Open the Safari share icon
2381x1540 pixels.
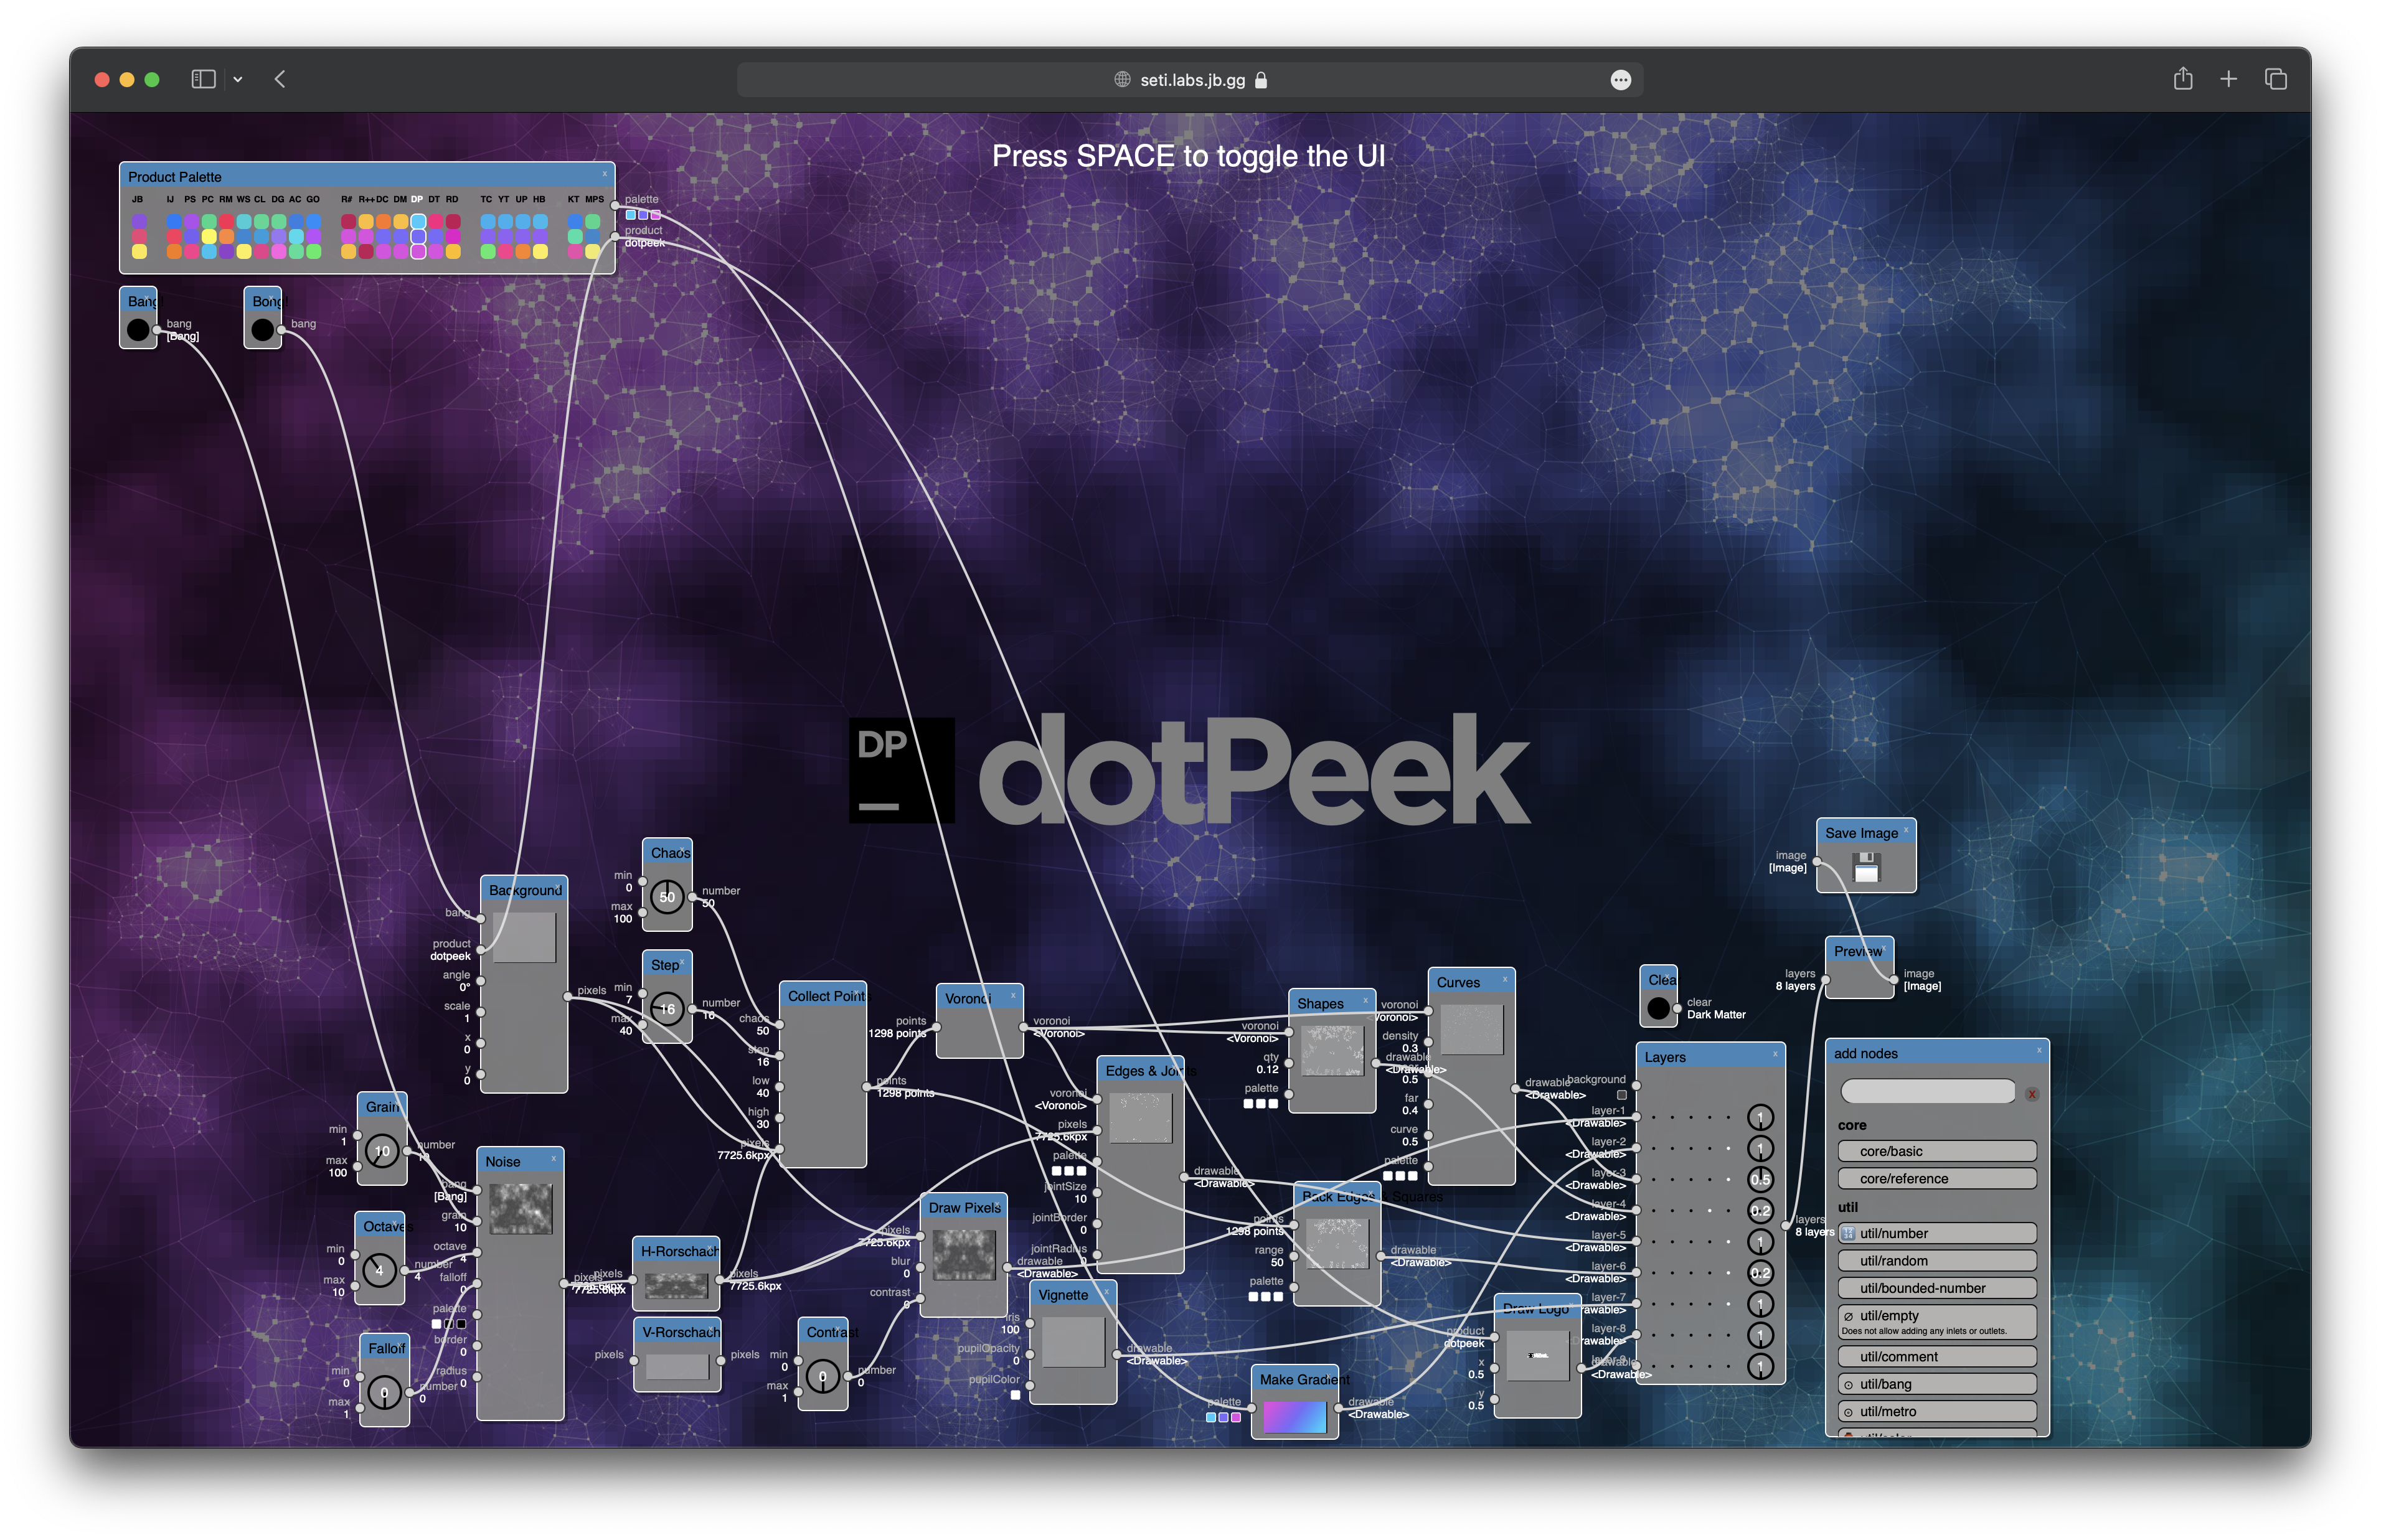2182,78
